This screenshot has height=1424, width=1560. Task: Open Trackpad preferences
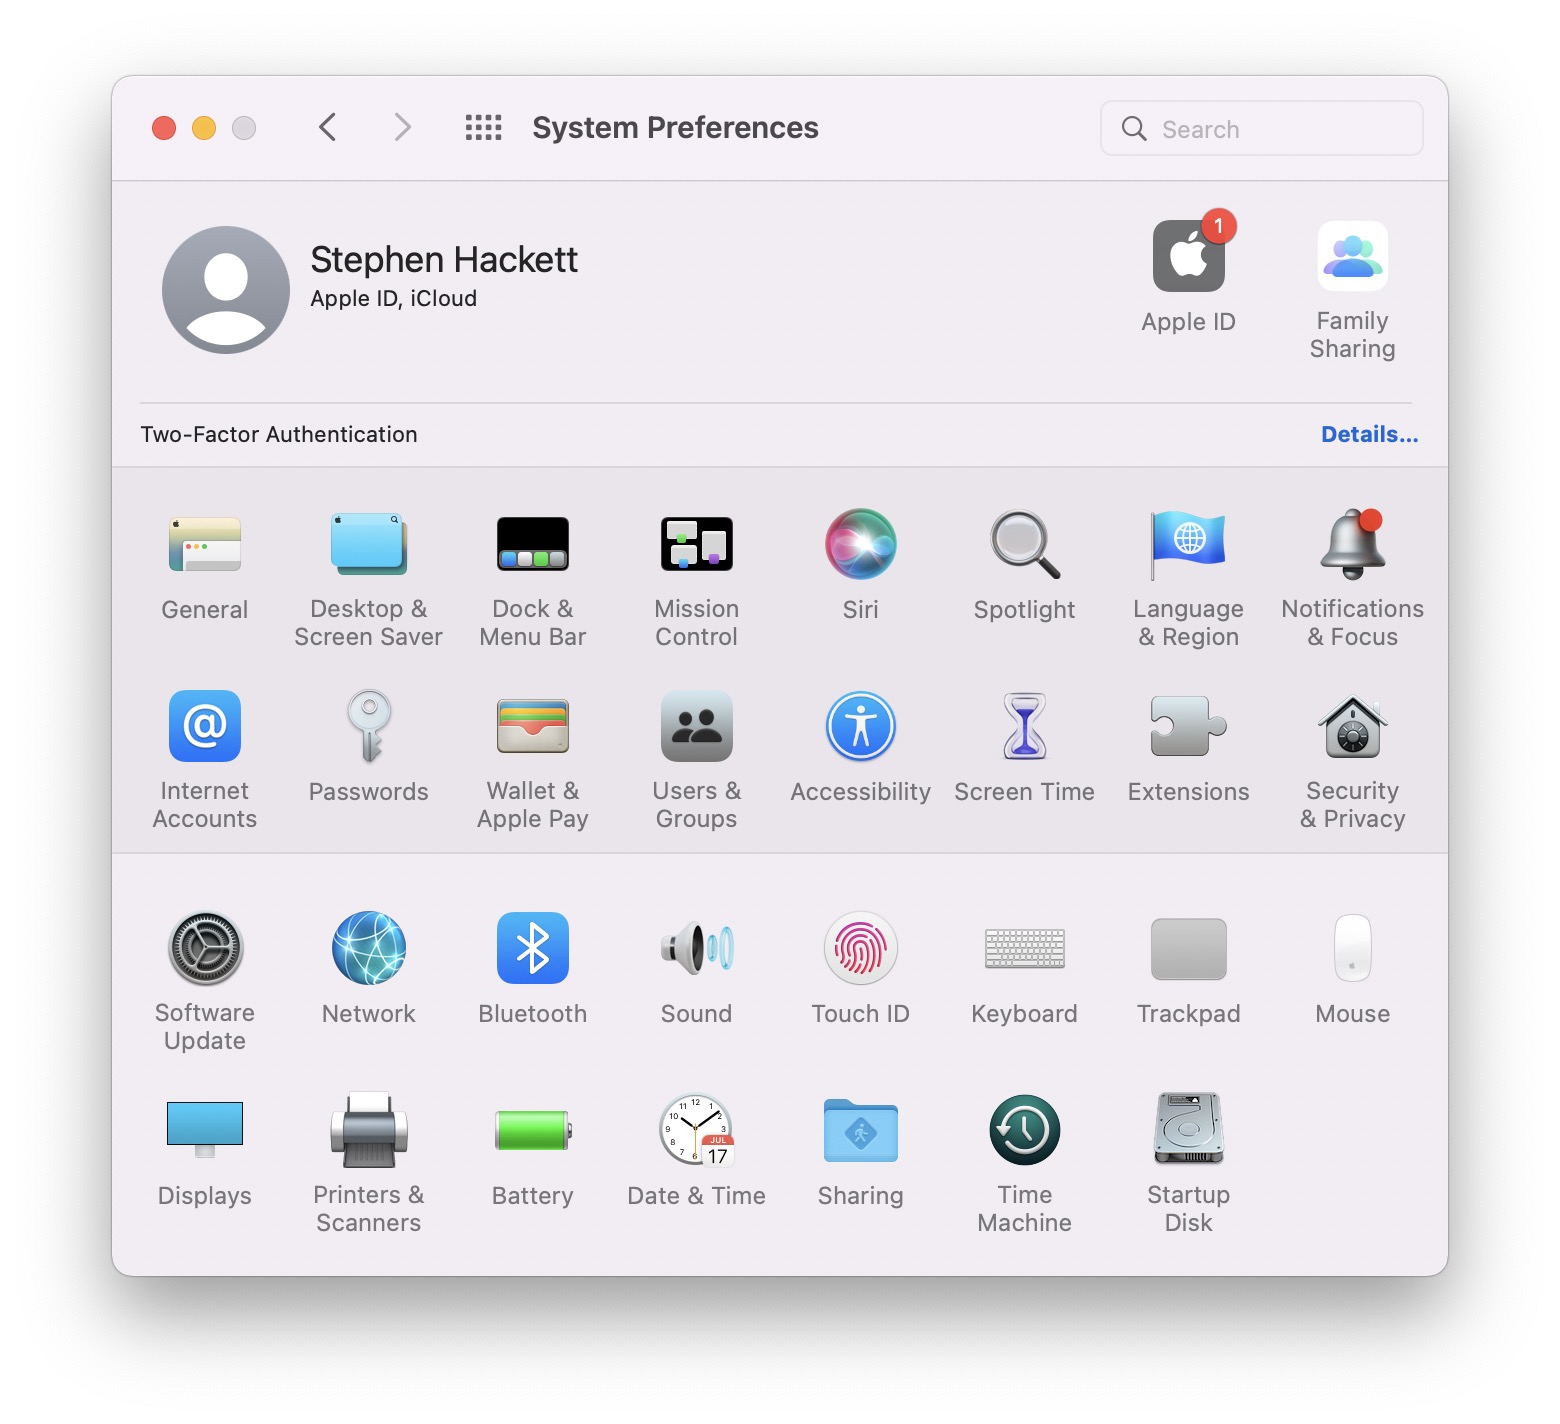coord(1189,949)
